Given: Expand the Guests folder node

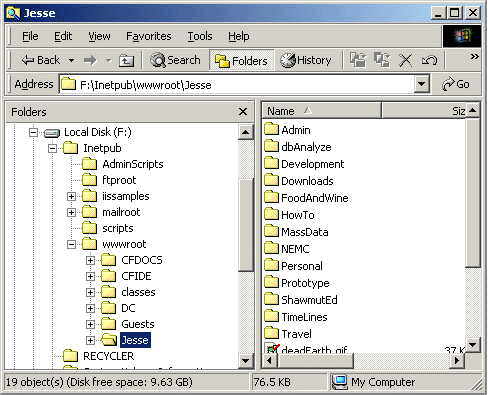Looking at the screenshot, I should point(90,324).
